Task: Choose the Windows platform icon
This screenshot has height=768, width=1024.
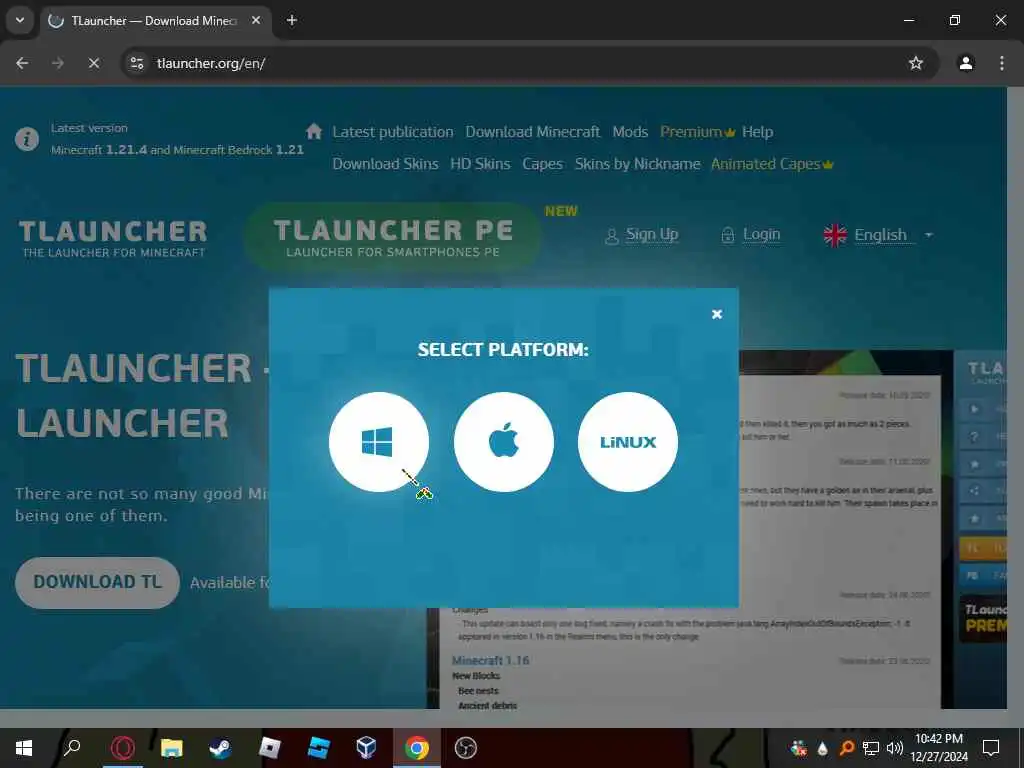Action: click(x=379, y=442)
